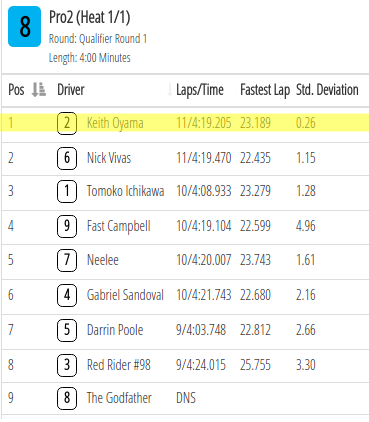Open driver Nick Vivas's results

pyautogui.click(x=109, y=158)
